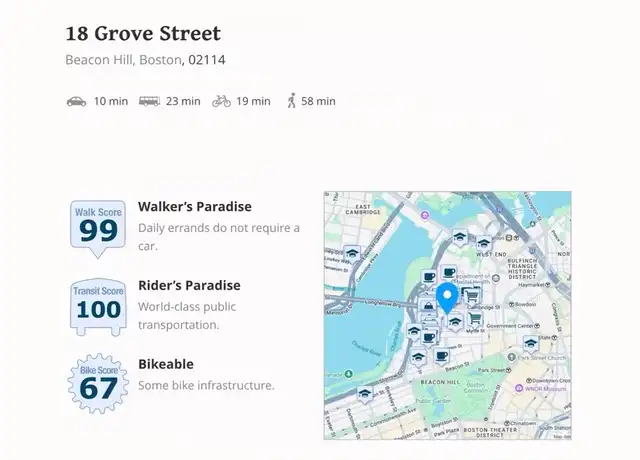This screenshot has width=640, height=460.
Task: Click the Haymarket station symbol
Action: (548, 284)
